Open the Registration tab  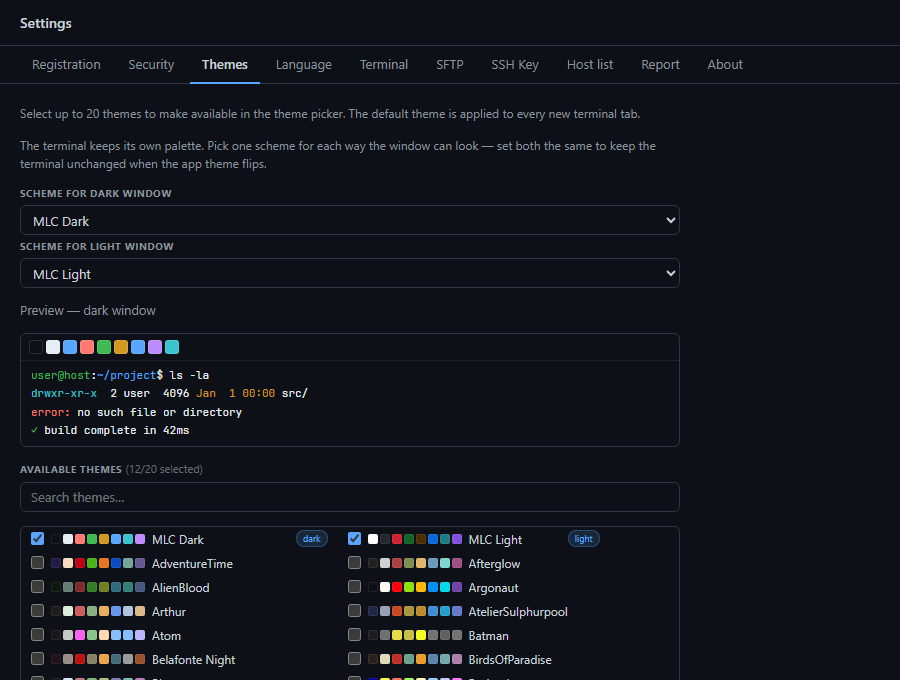tap(66, 64)
